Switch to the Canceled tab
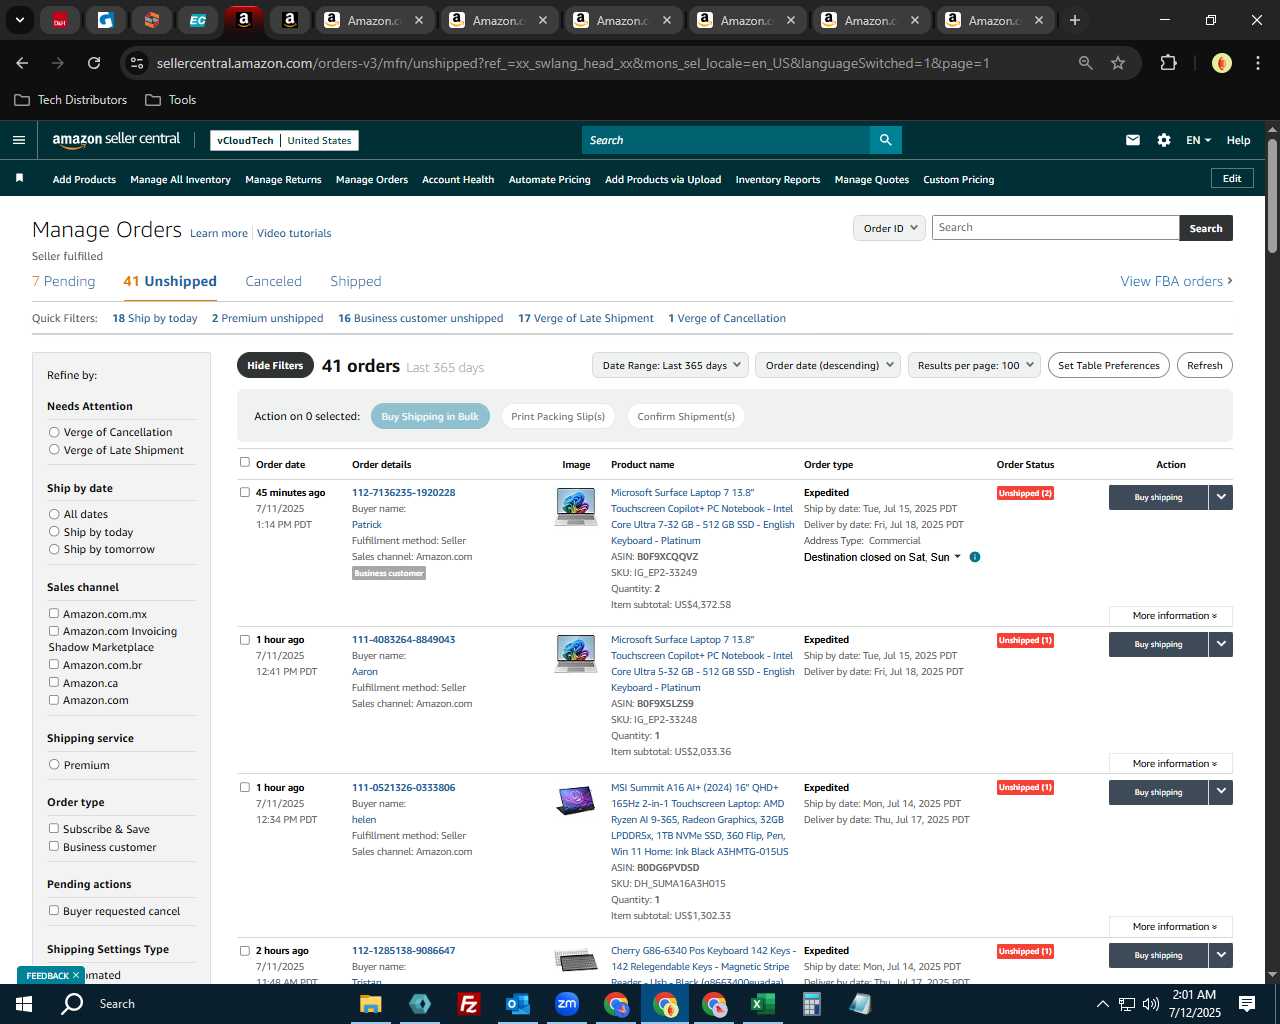 tap(273, 281)
